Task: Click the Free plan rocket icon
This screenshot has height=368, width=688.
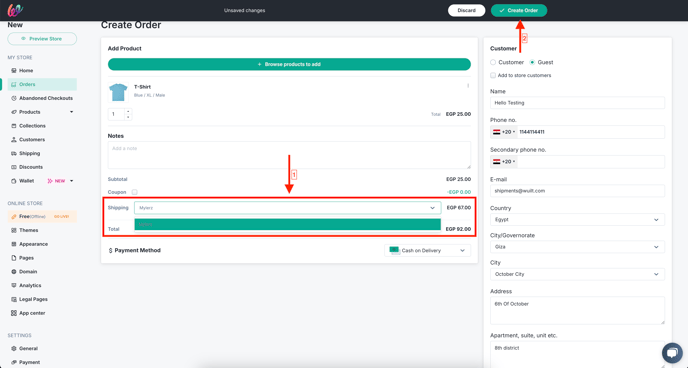Action: (x=14, y=217)
